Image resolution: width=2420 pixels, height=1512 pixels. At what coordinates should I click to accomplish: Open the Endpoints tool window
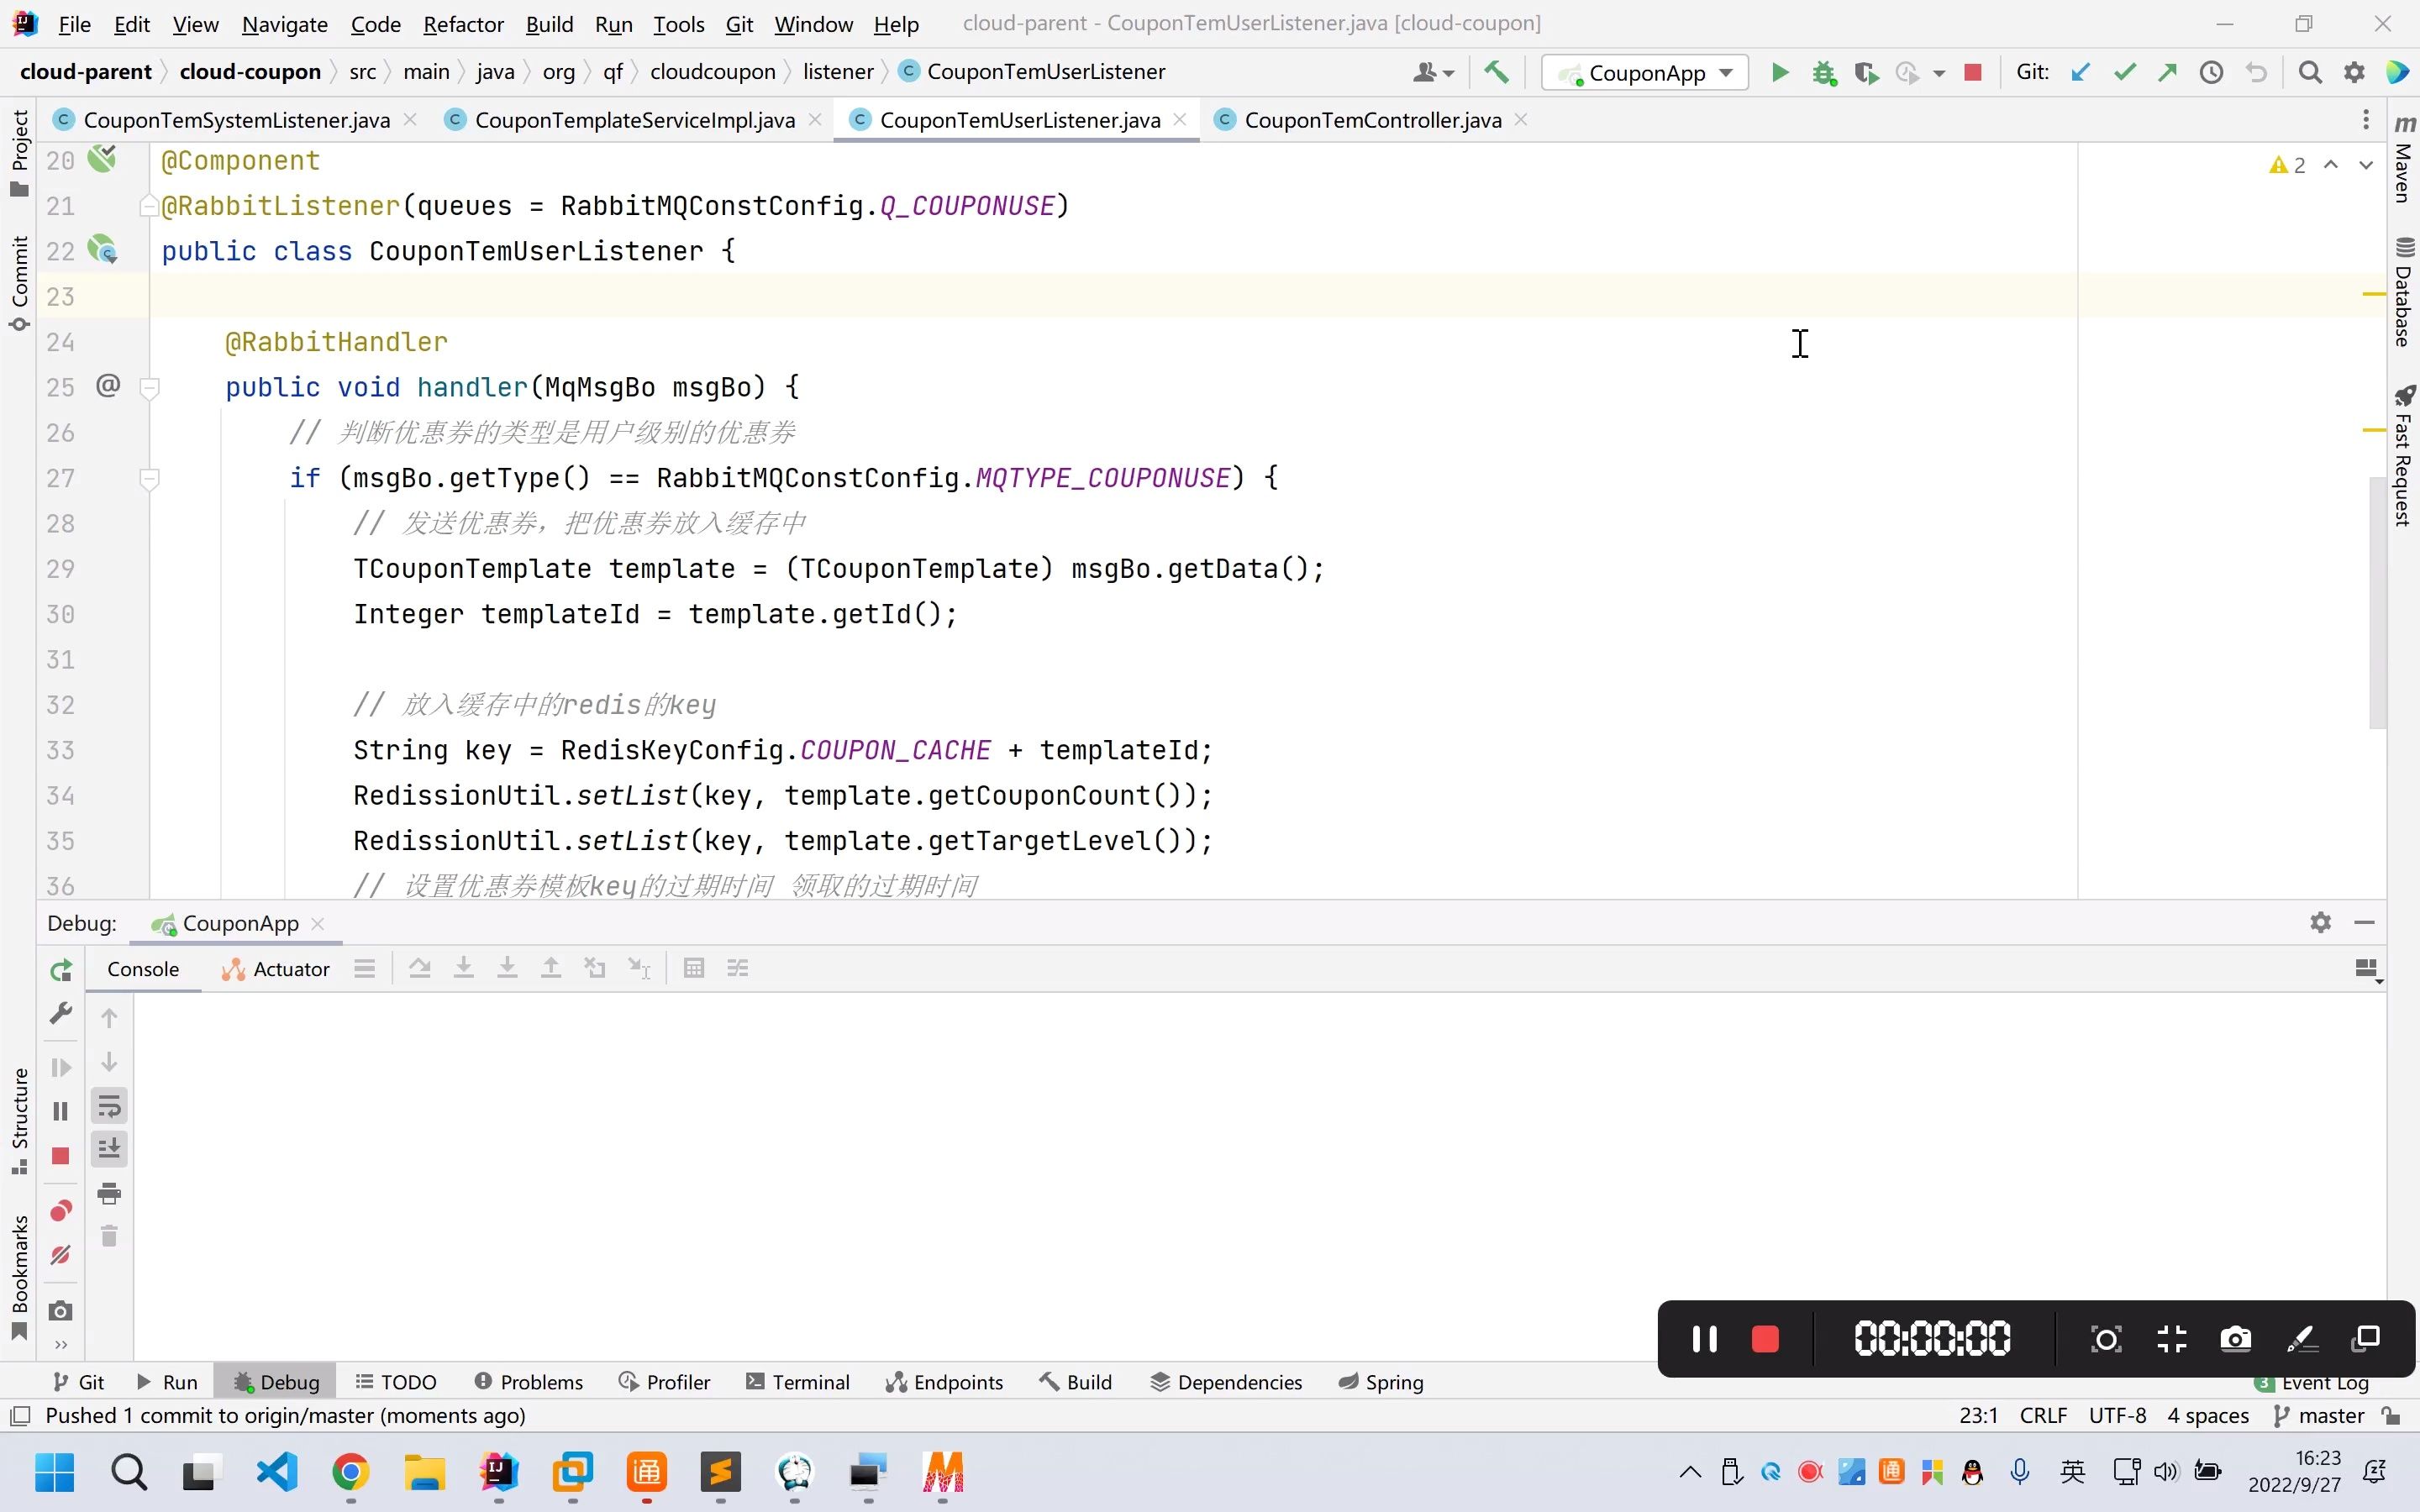pyautogui.click(x=944, y=1382)
